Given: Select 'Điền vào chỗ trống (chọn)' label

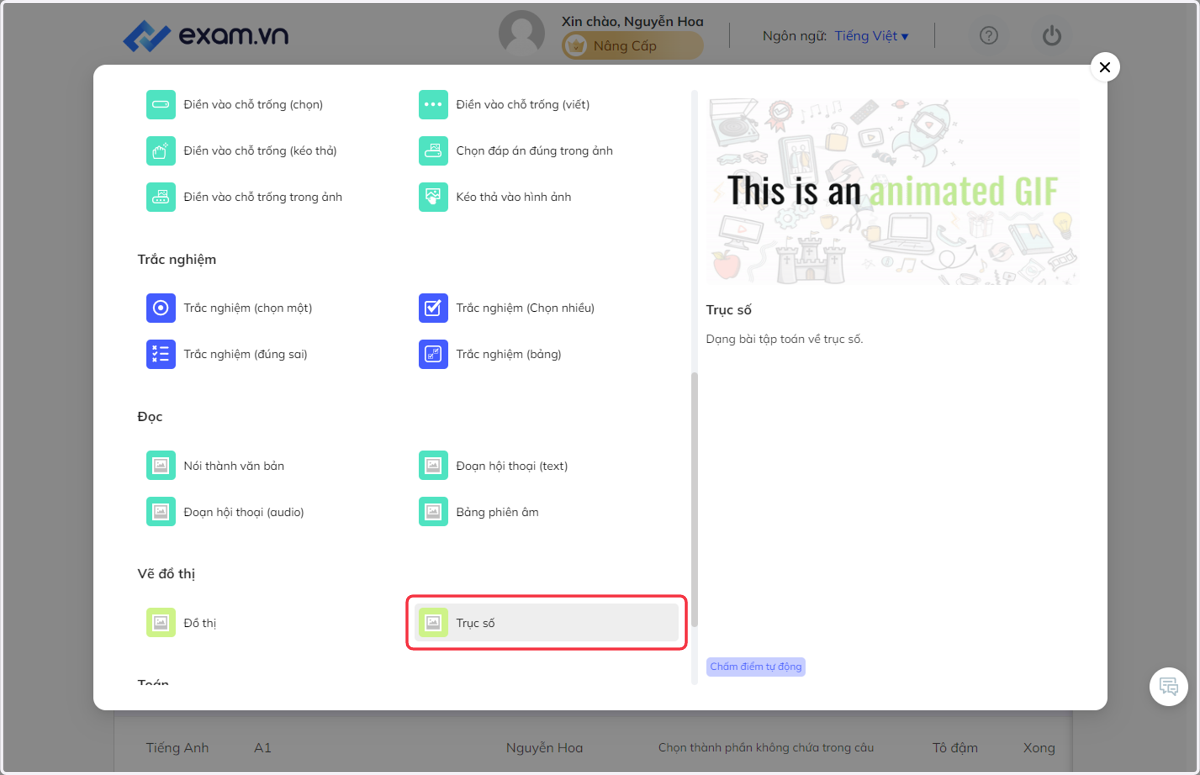Looking at the screenshot, I should (253, 105).
